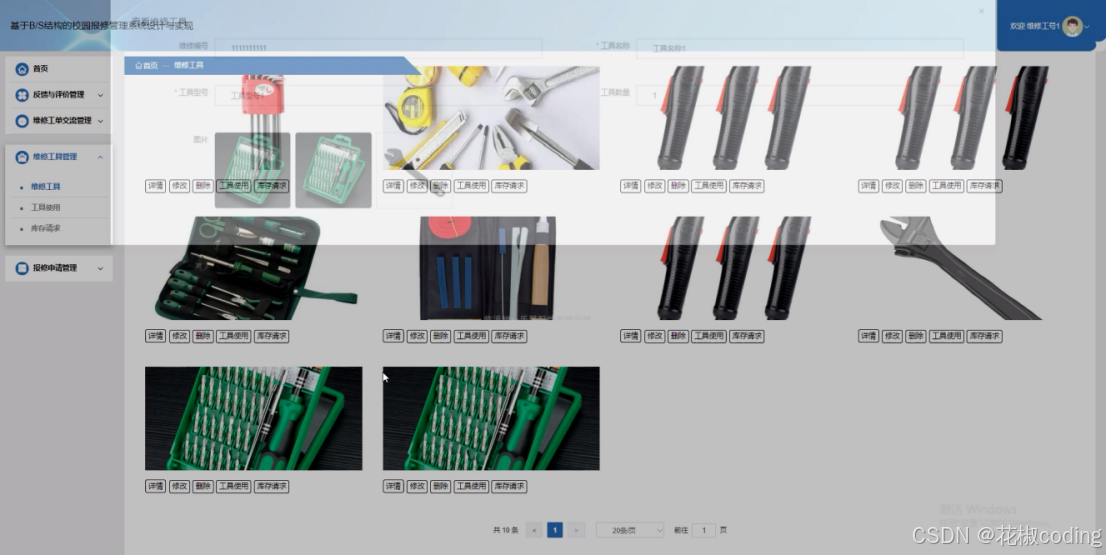Click the 首页 home icon in sidebar
Screen dimensions: 1106x556
[22, 69]
